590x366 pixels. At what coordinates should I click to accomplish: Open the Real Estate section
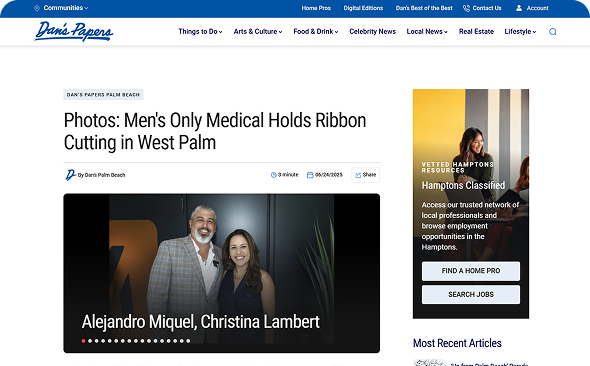476,32
